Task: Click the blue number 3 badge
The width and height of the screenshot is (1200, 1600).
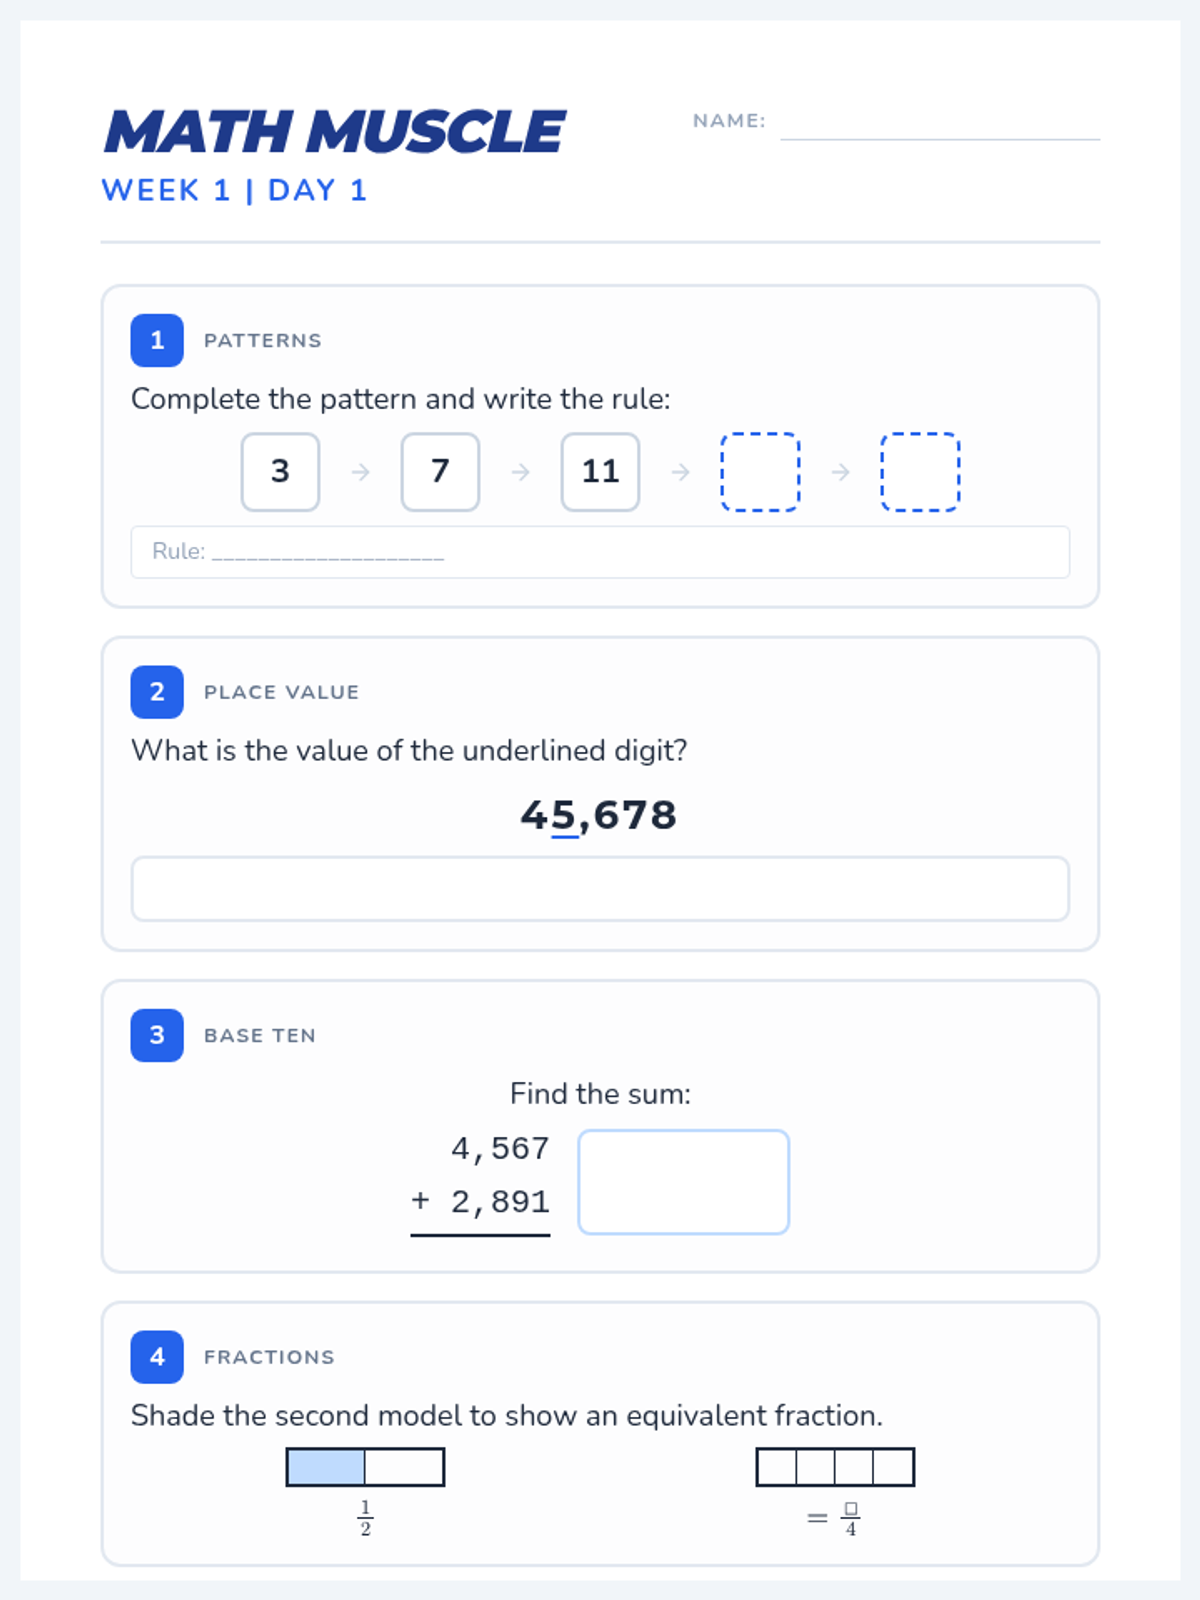Action: point(157,1035)
